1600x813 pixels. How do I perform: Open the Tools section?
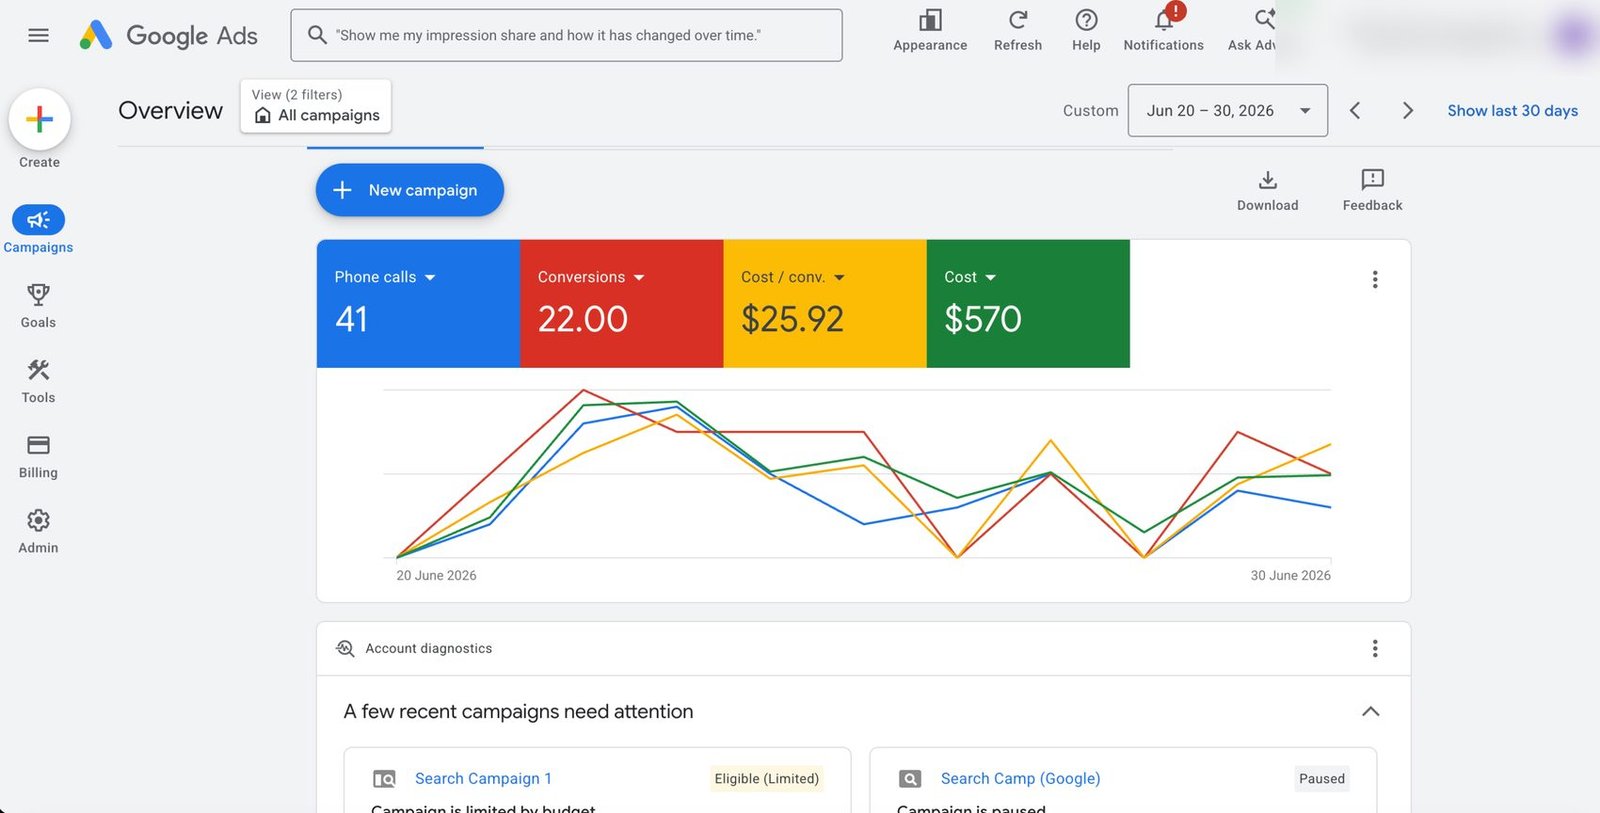(38, 381)
